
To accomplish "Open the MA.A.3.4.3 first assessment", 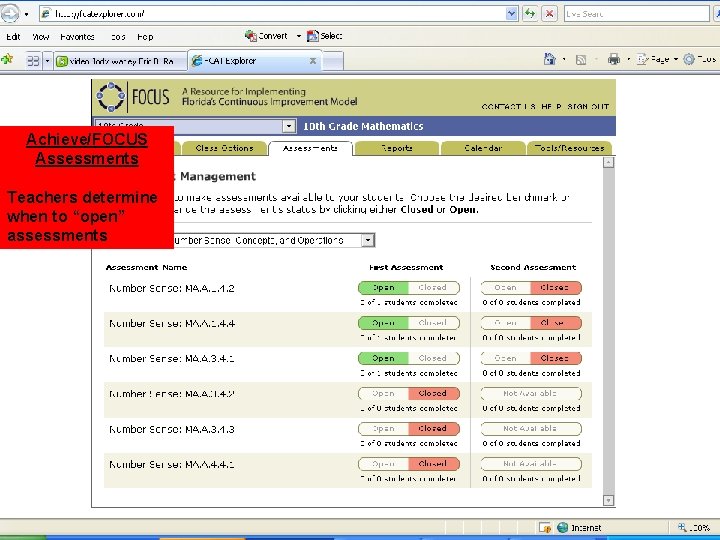I will coord(383,428).
